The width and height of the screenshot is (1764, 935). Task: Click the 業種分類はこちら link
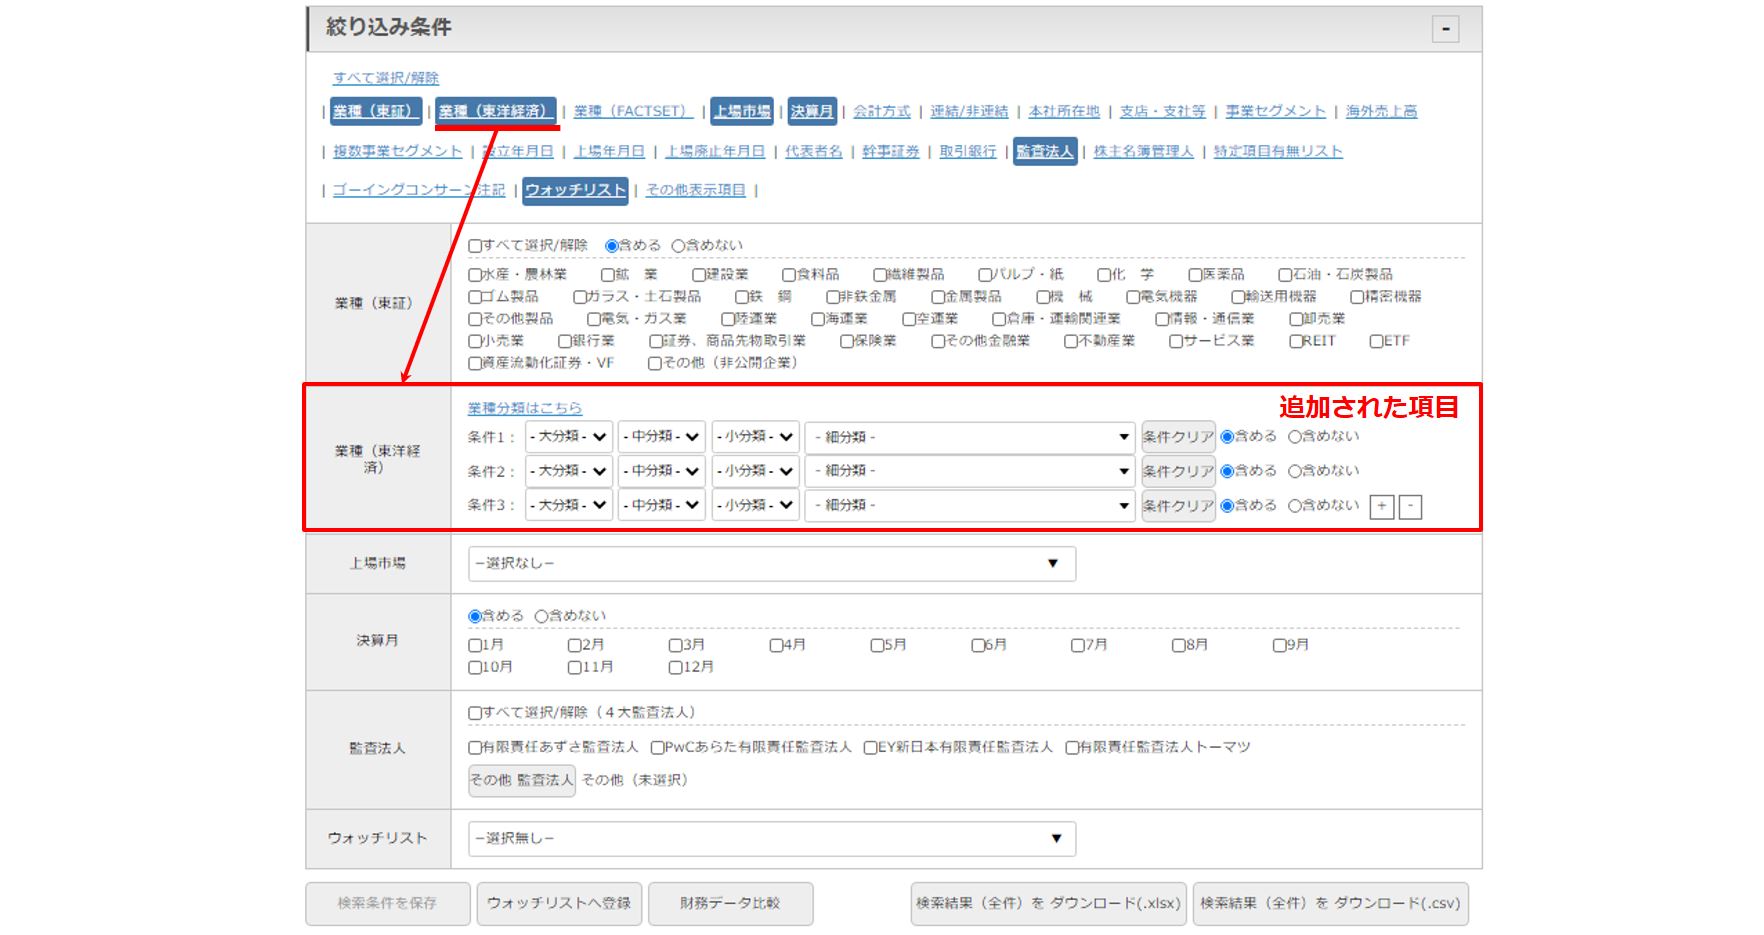[x=524, y=408]
